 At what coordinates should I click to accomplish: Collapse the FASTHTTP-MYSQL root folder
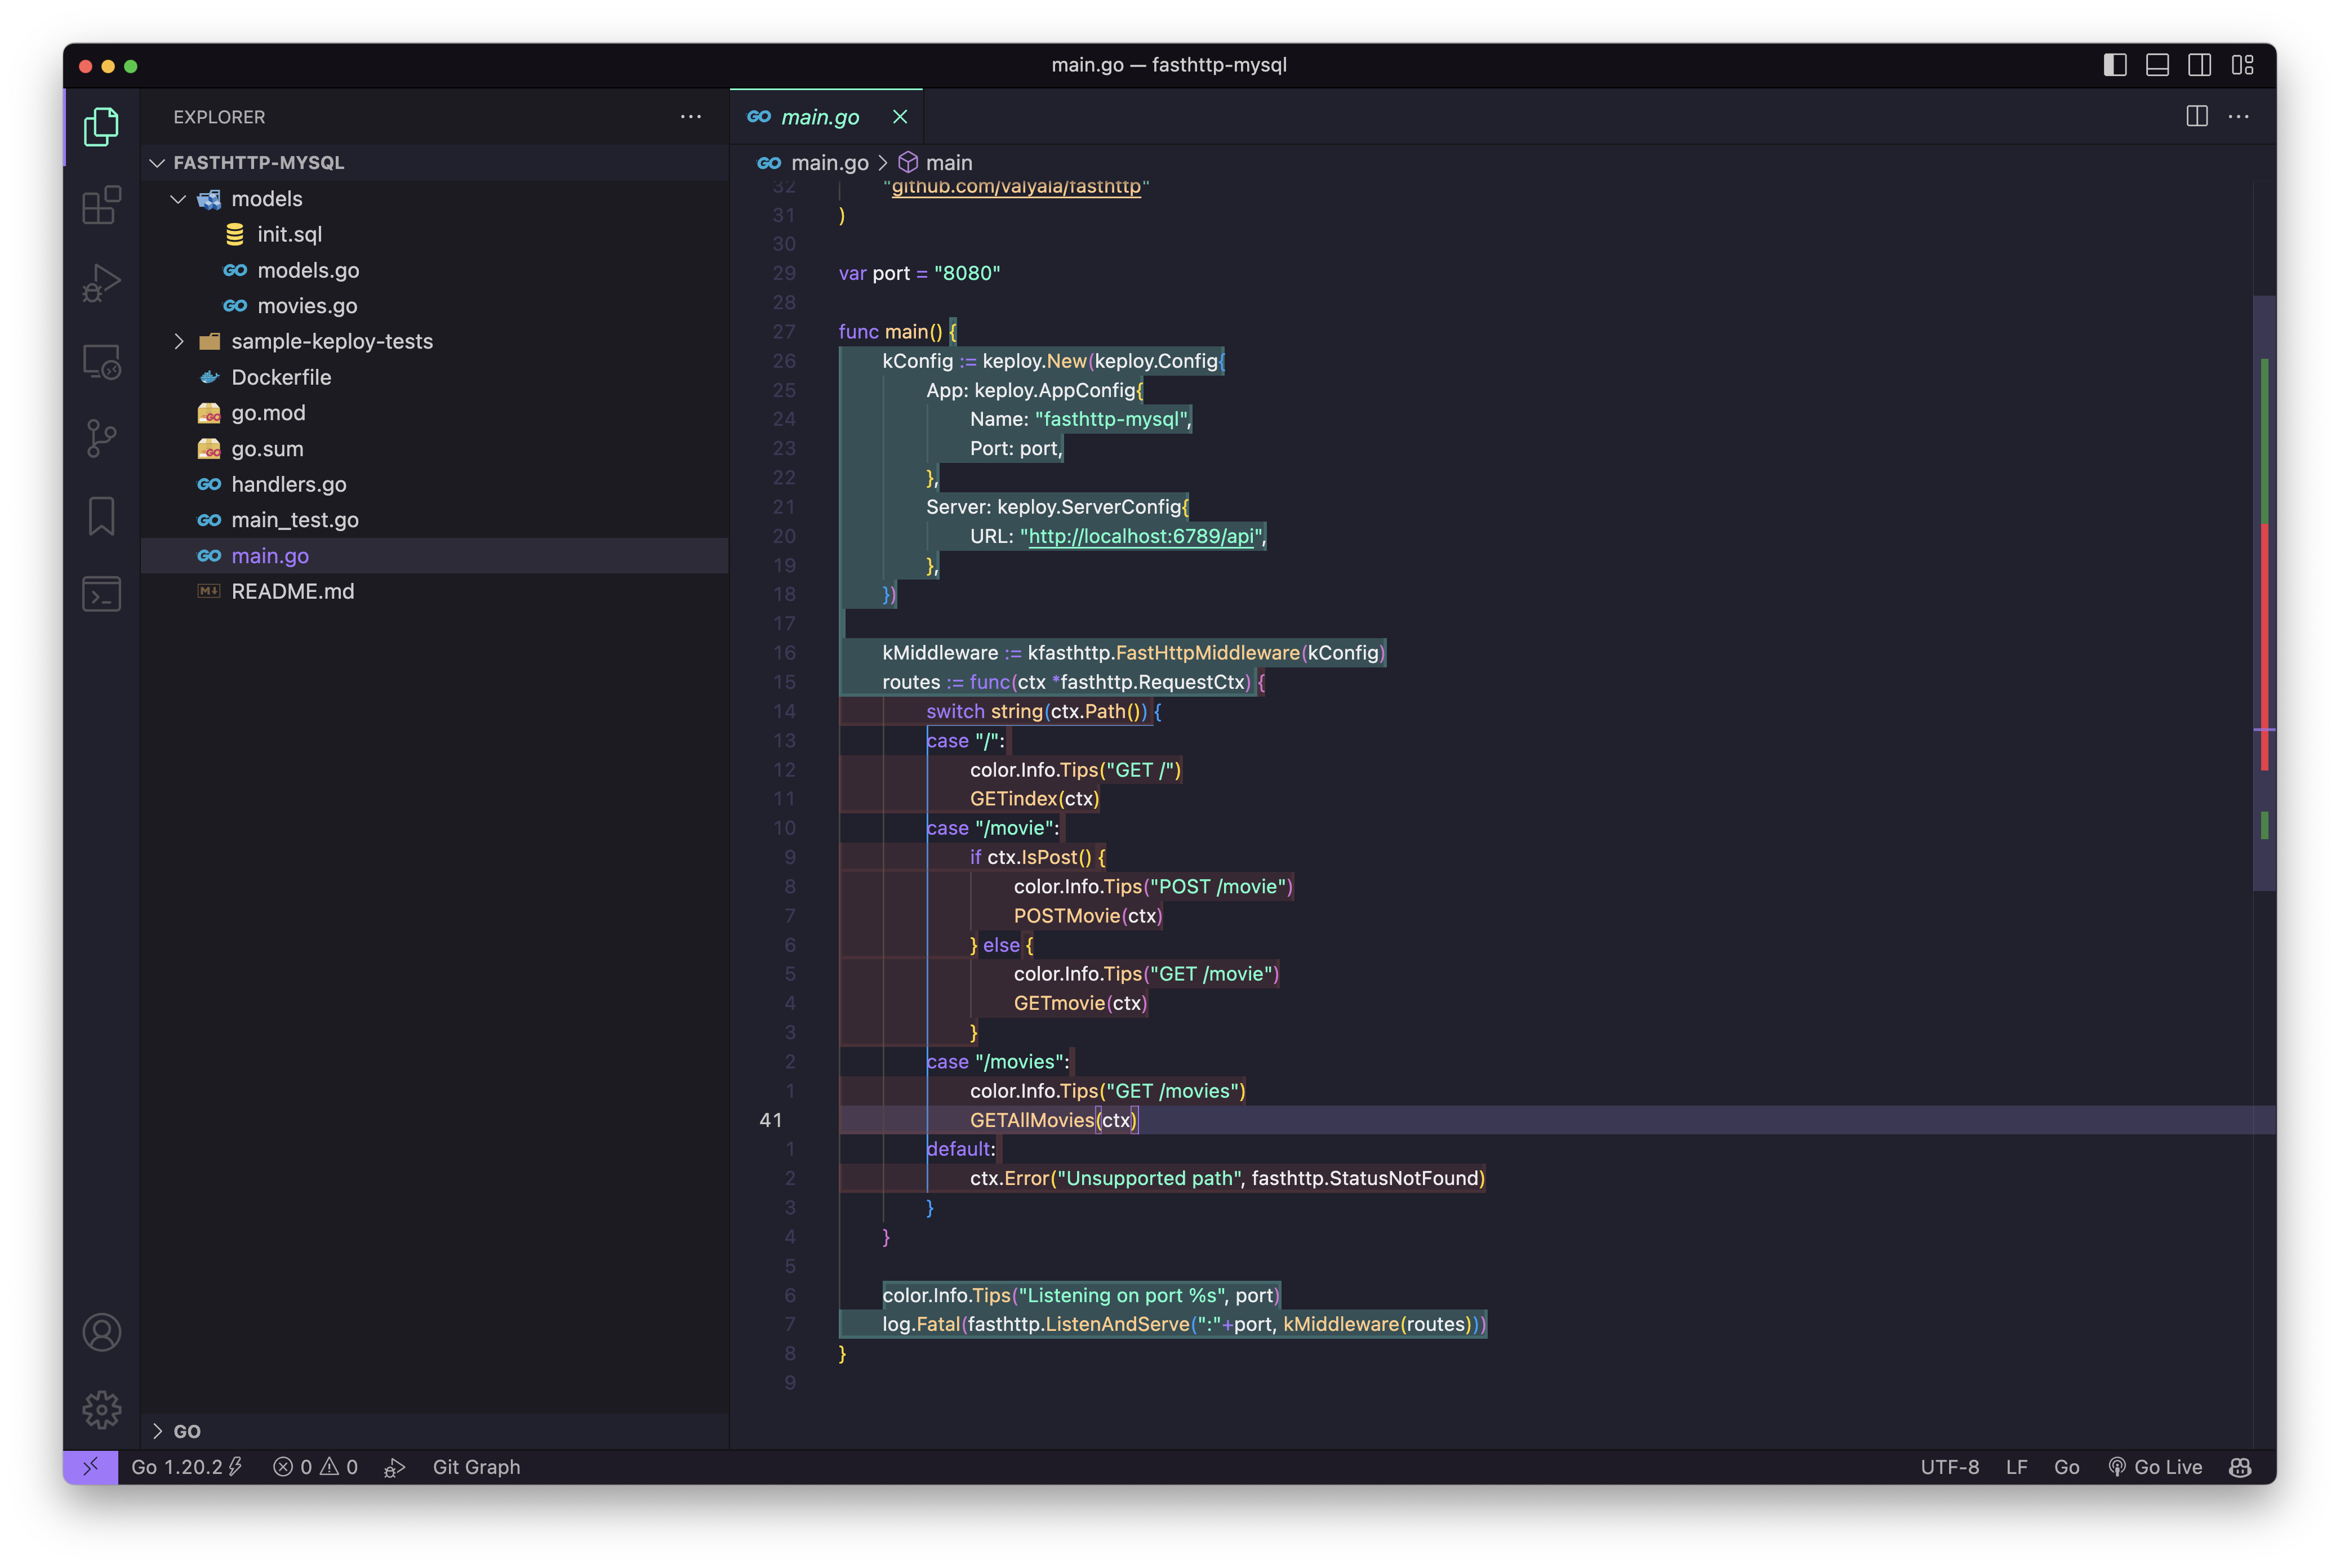[435, 162]
